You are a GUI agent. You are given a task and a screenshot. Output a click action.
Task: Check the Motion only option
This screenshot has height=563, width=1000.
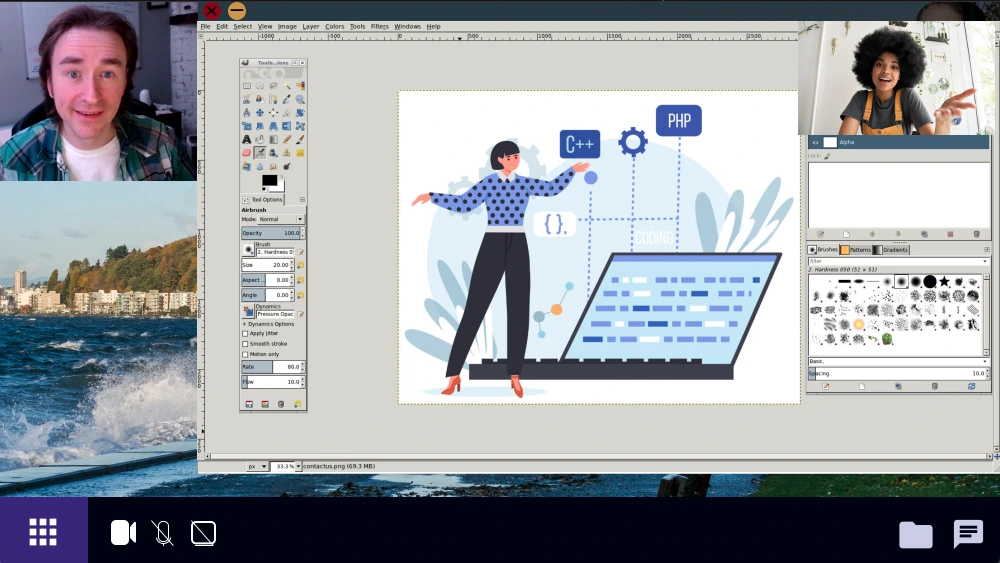(245, 354)
